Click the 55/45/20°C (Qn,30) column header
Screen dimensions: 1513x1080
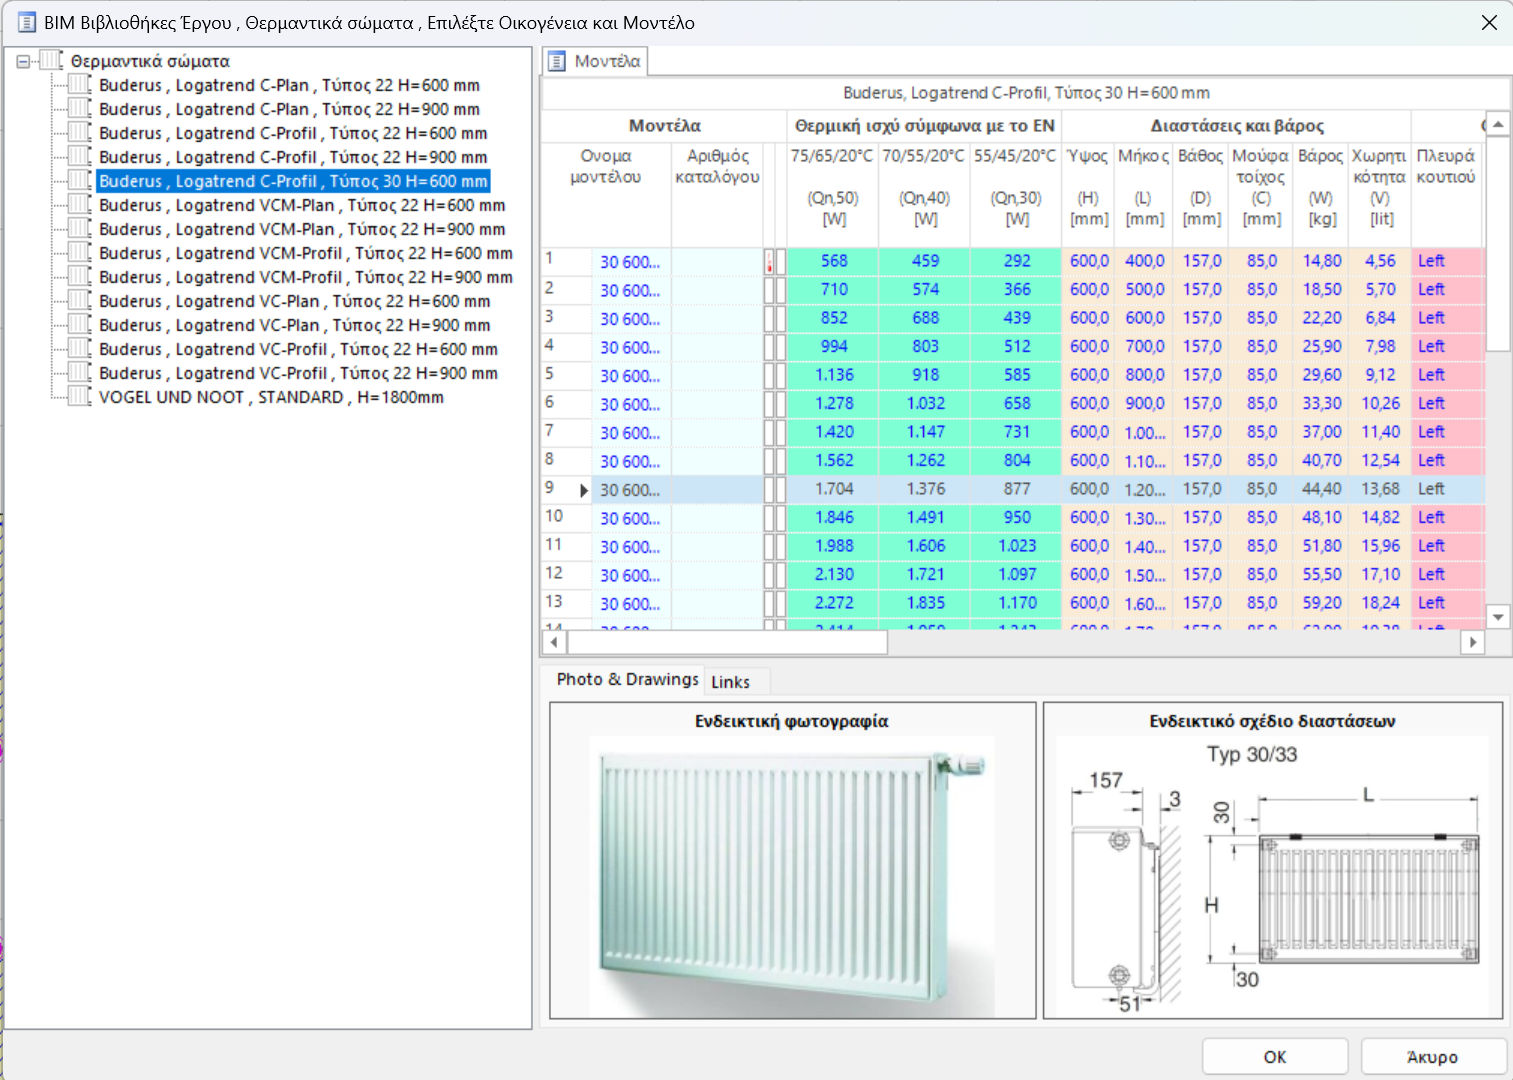click(1016, 195)
